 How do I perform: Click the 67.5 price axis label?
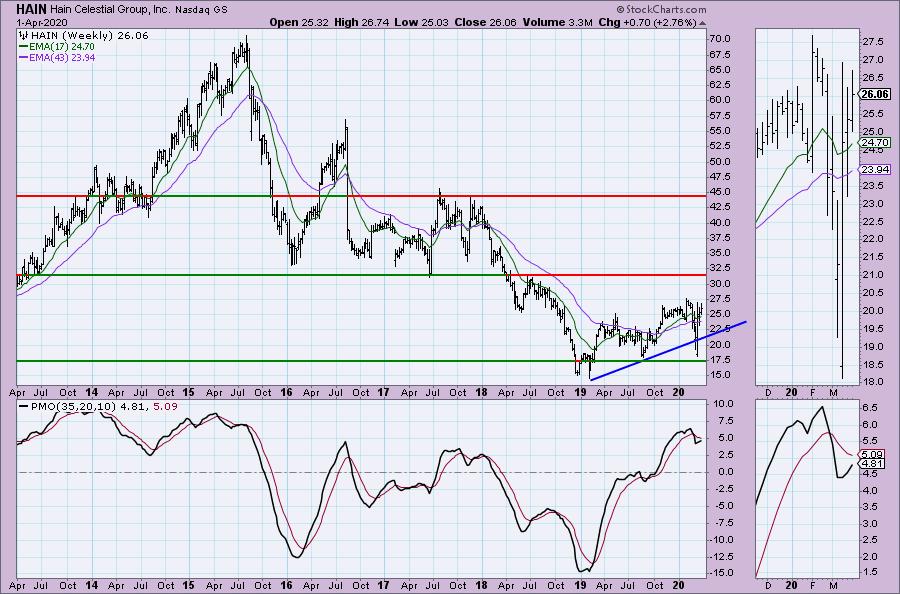(719, 55)
